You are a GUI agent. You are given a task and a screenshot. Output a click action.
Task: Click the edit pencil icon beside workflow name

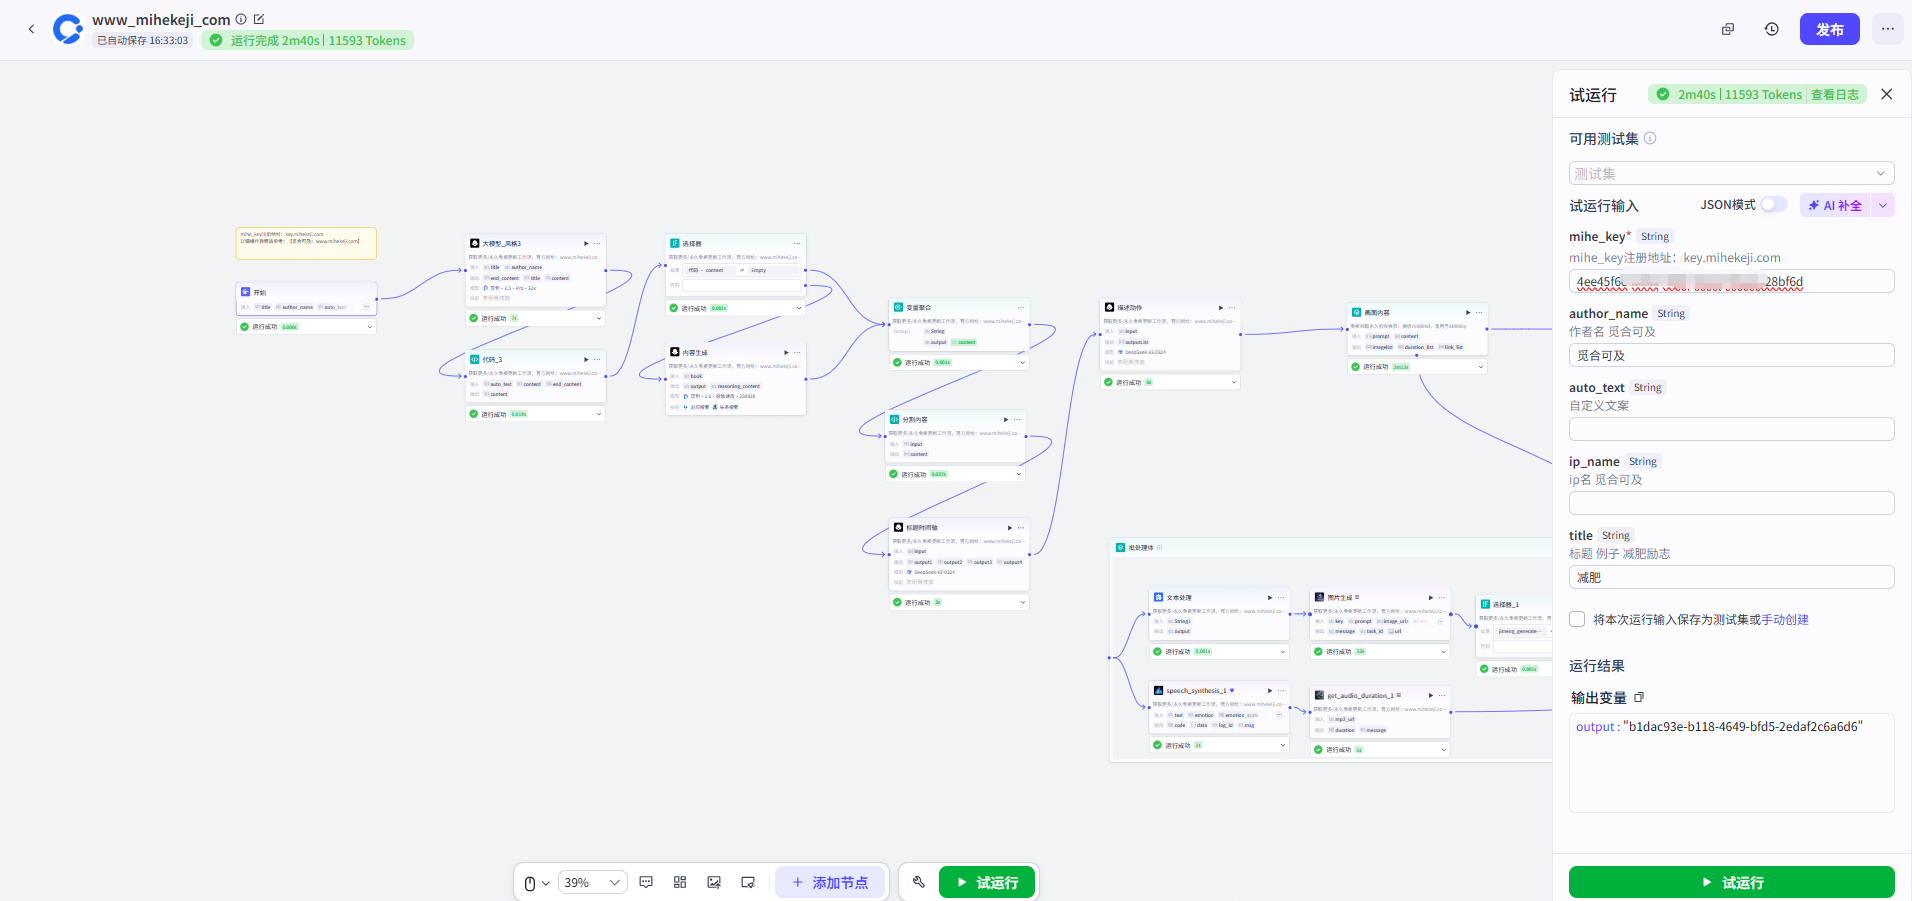259,19
